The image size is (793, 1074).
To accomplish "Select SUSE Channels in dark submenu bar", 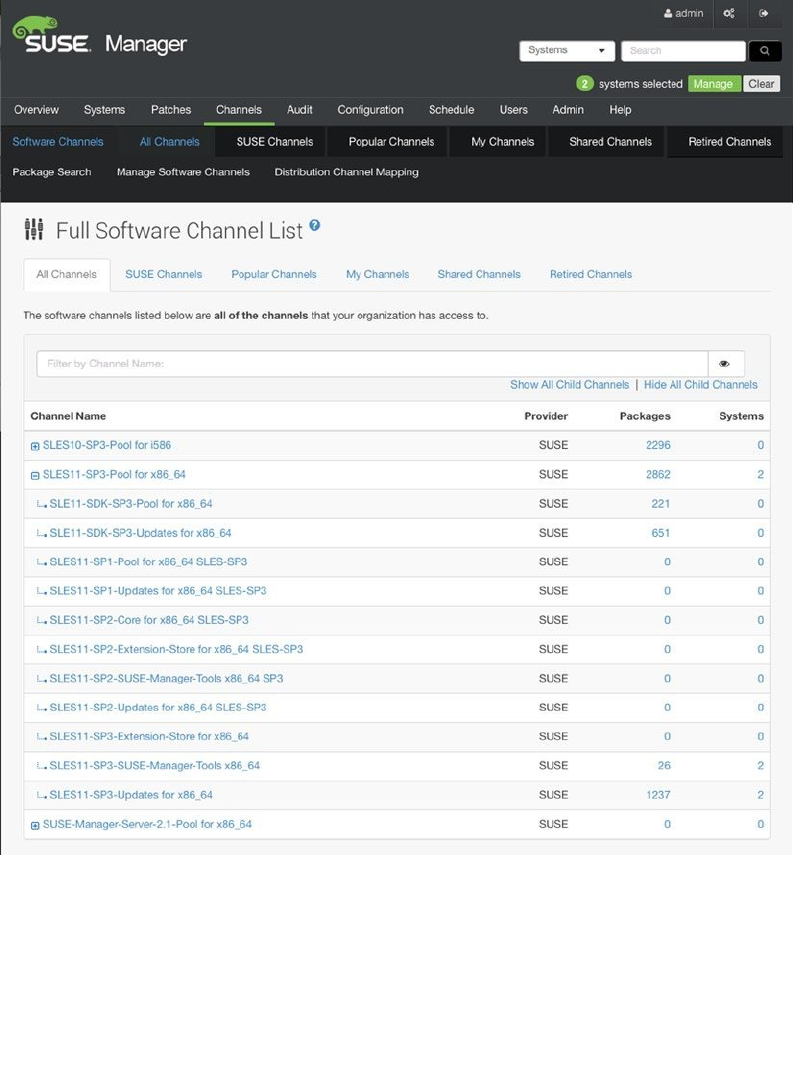I will pyautogui.click(x=275, y=142).
